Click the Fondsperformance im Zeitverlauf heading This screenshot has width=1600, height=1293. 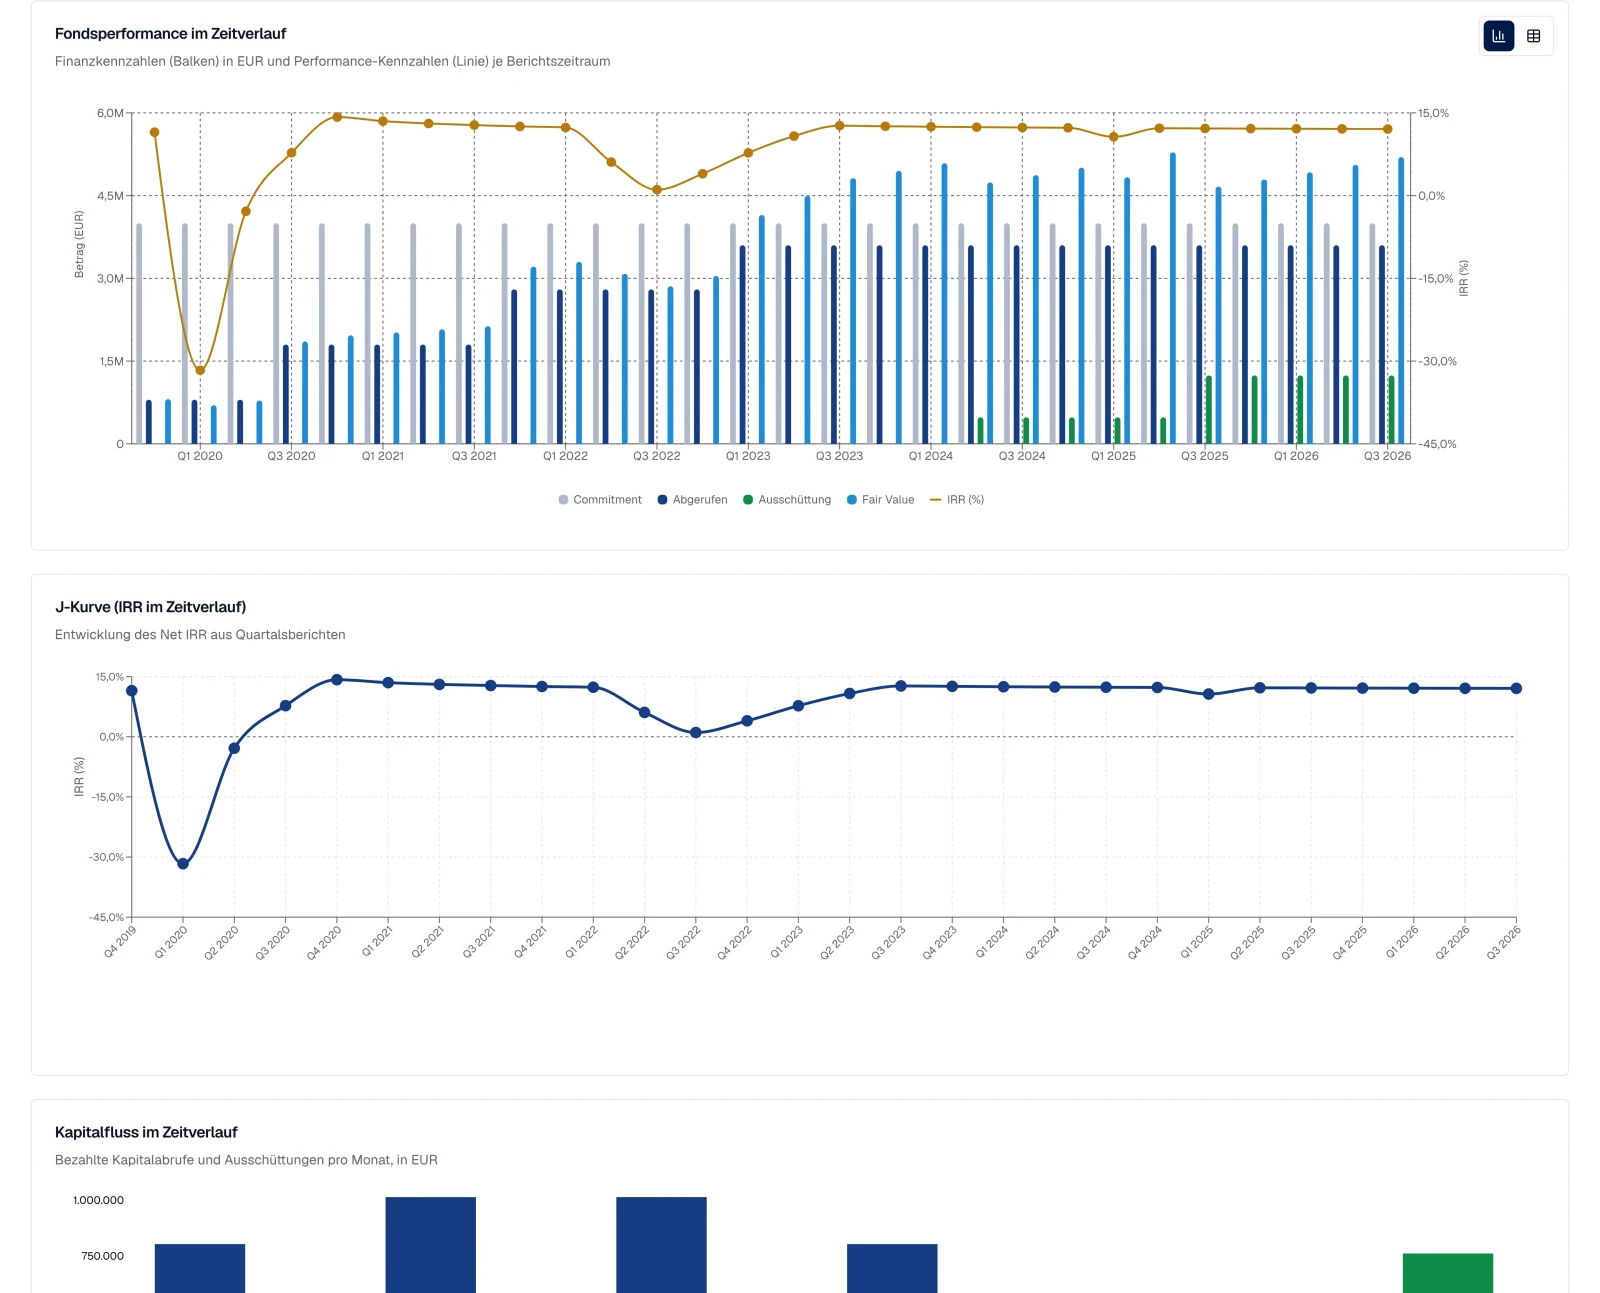[171, 34]
